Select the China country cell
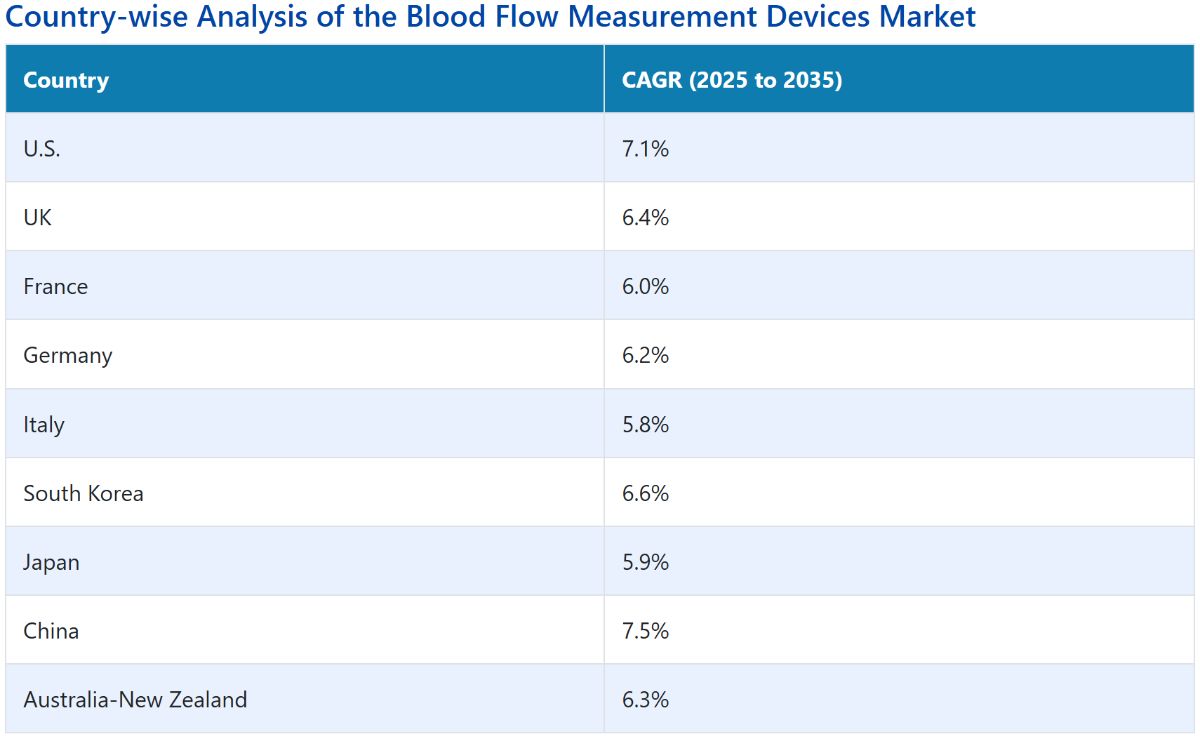The height and width of the screenshot is (739, 1200). click(x=305, y=631)
